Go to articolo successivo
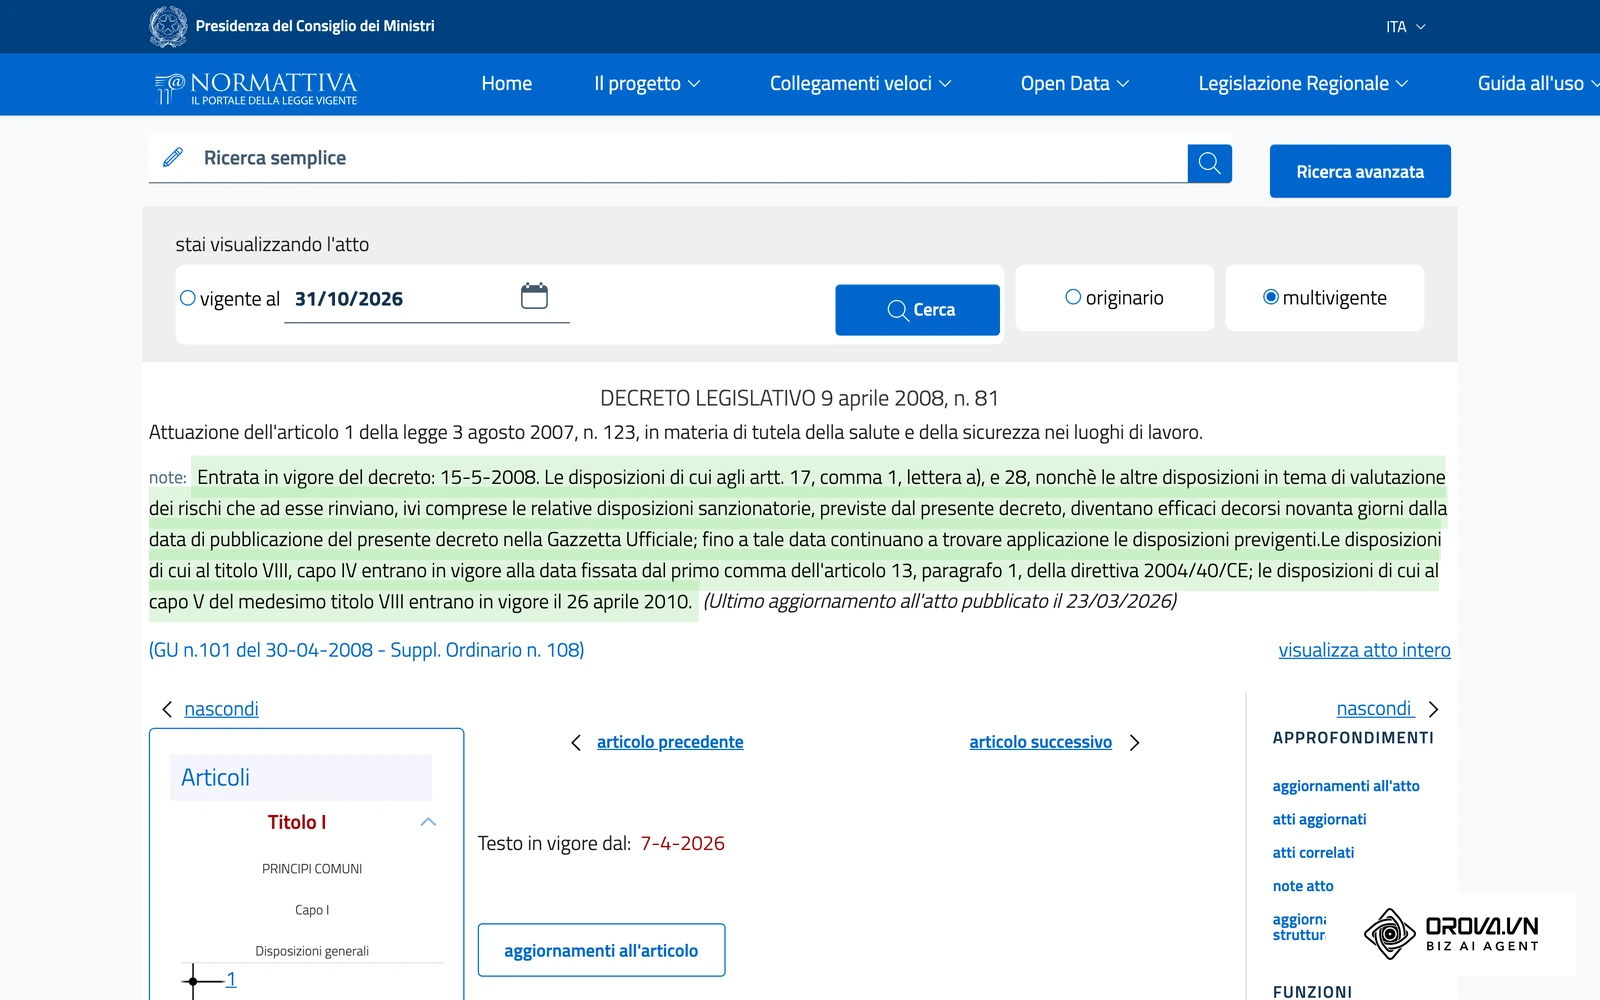This screenshot has height=1000, width=1600. (x=1040, y=742)
